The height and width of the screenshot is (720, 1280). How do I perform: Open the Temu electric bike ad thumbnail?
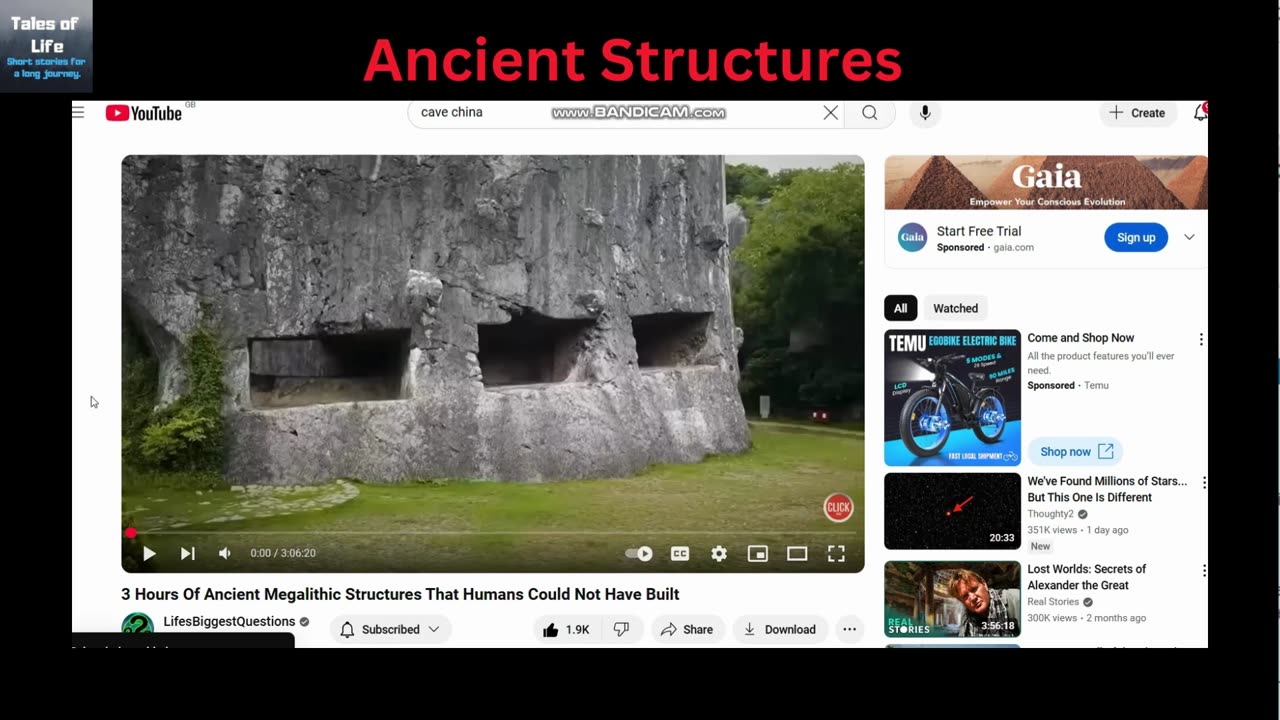[x=952, y=398]
